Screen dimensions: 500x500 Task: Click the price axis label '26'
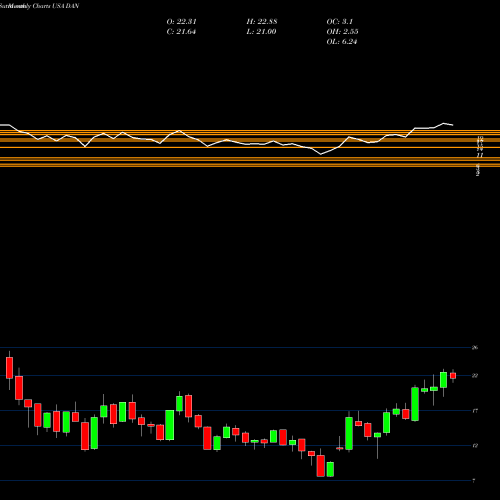pyautogui.click(x=475, y=348)
